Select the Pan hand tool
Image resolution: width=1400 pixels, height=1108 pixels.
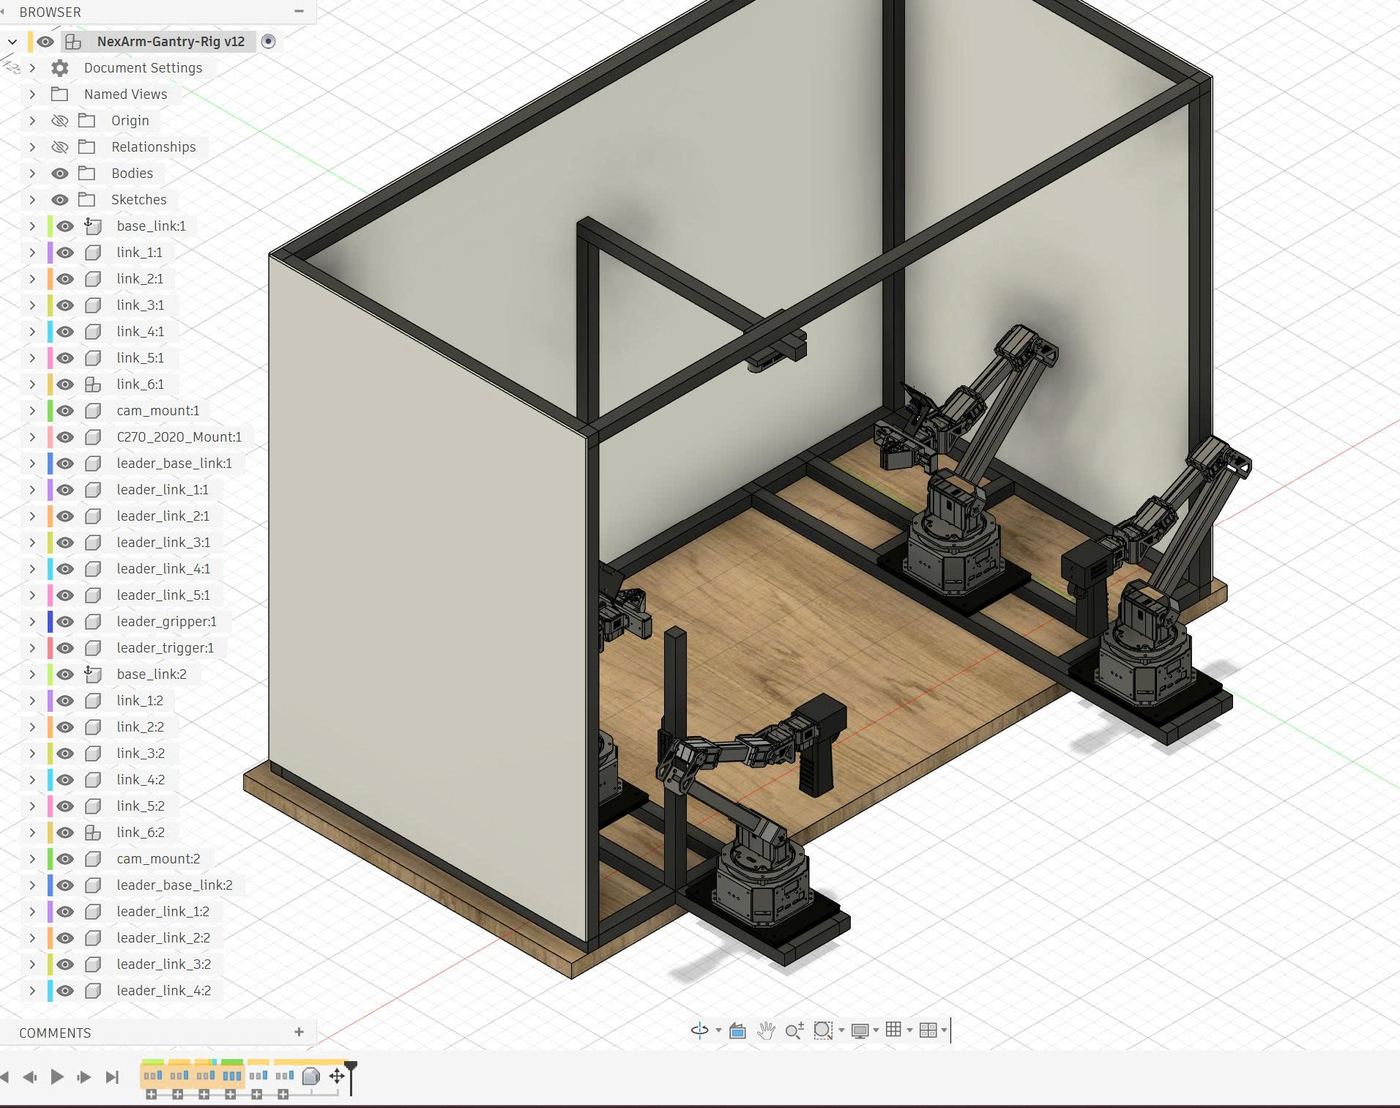765,1030
